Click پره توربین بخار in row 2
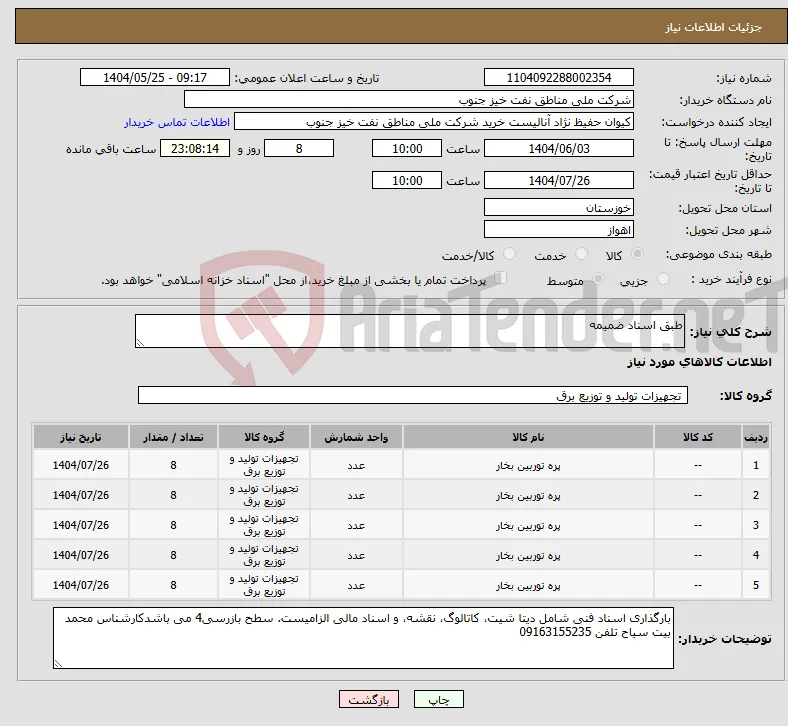Screen dimensions: 788x726 [528, 496]
